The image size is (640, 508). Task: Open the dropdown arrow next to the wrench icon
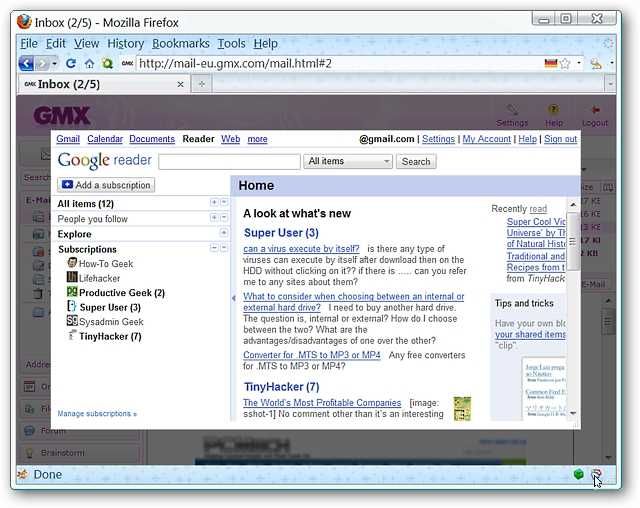611,63
